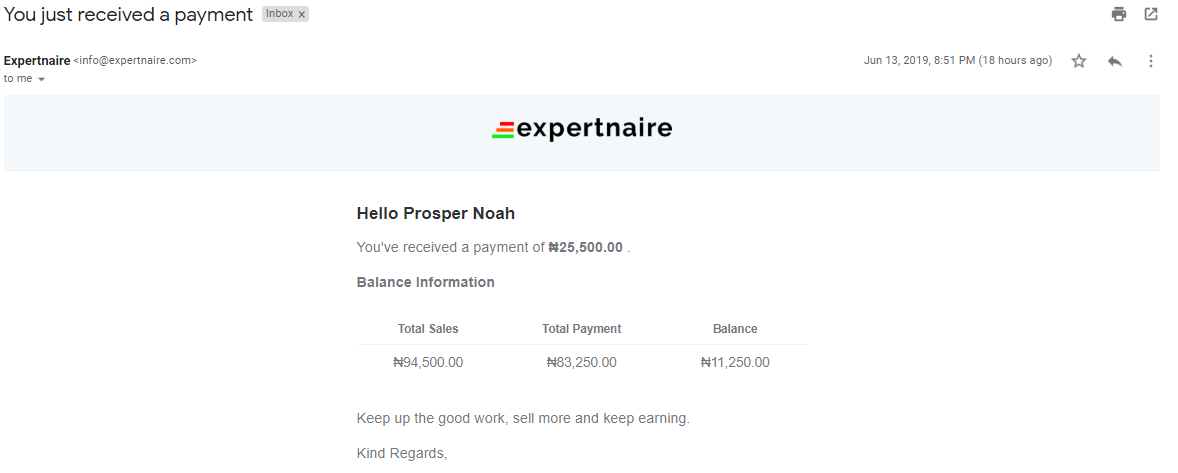
Task: Expand recipient details next to 'to me'
Action: pos(41,79)
